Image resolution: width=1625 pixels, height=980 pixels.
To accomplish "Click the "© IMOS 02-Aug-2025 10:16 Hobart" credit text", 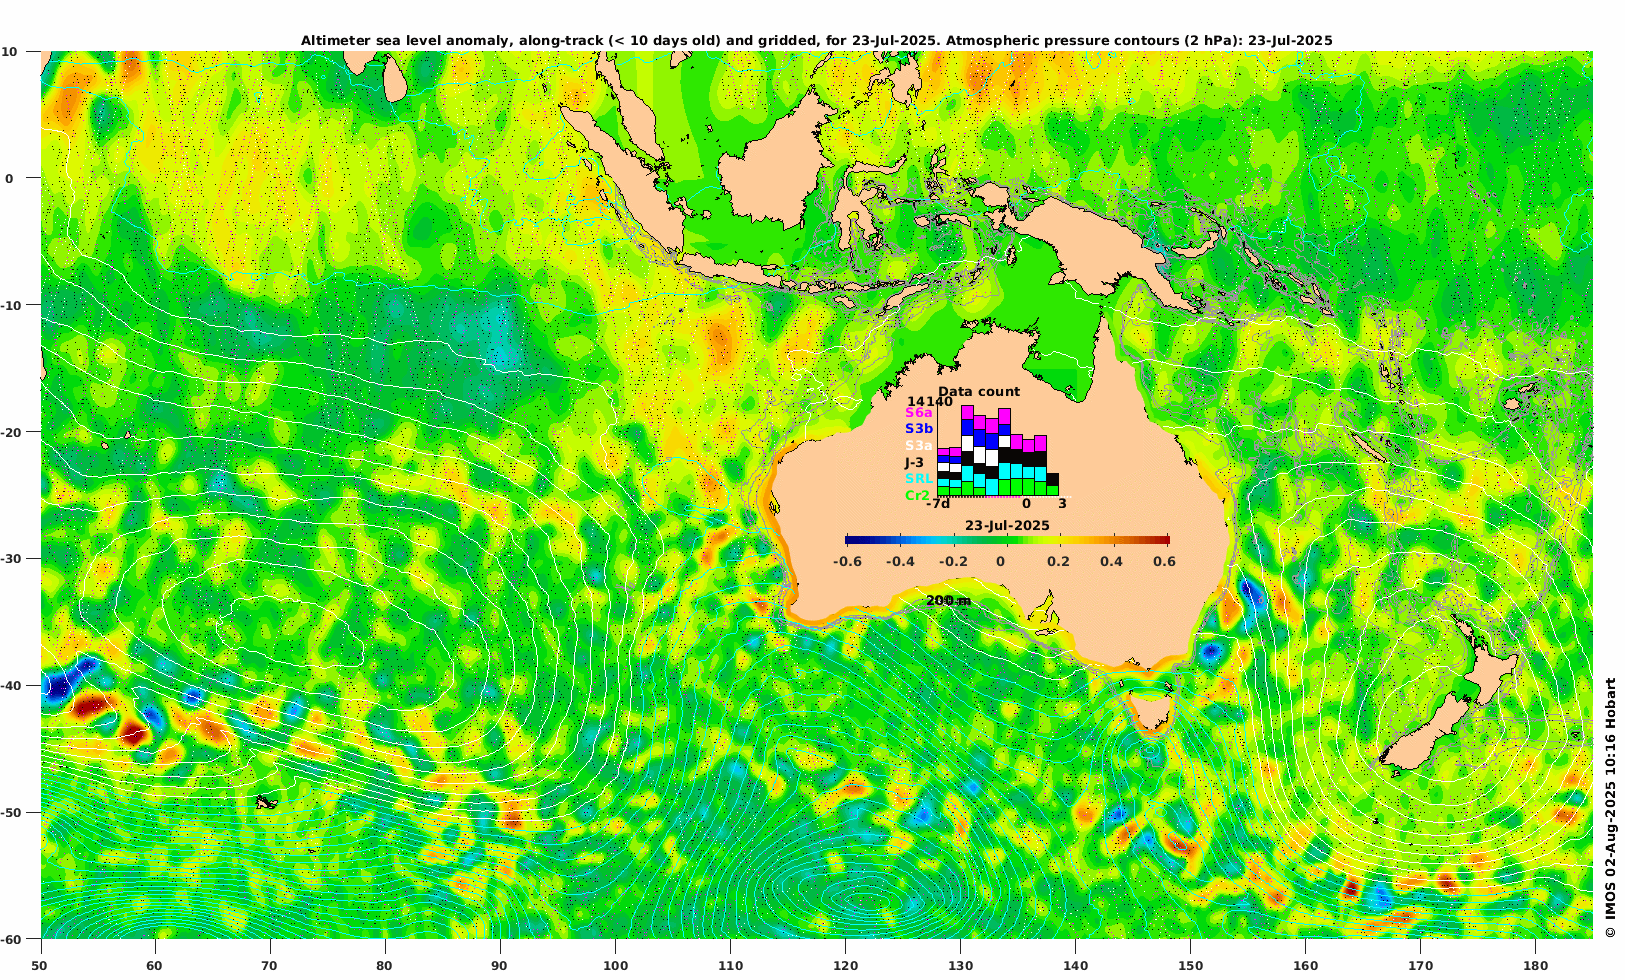I will [1610, 808].
